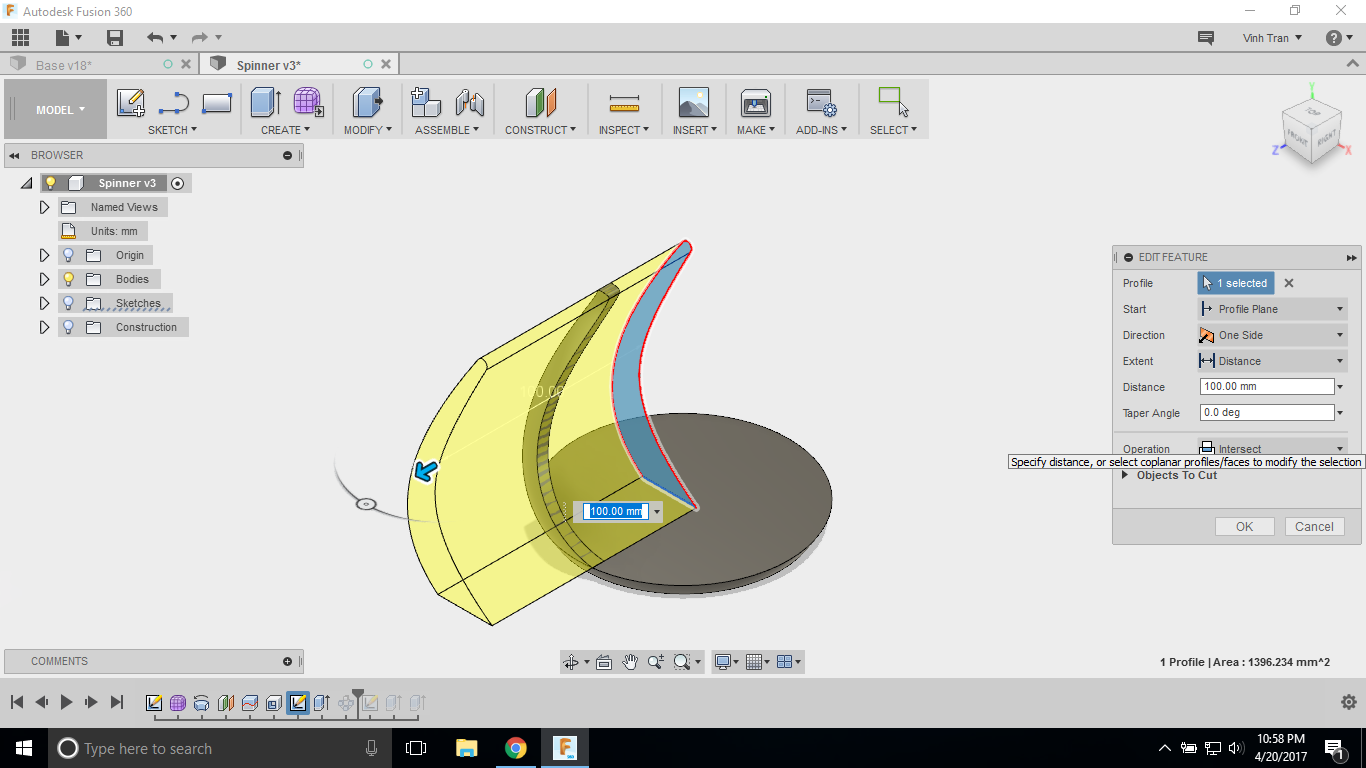The image size is (1366, 768).
Task: Click the '1 selected' profile button
Action: pos(1236,283)
